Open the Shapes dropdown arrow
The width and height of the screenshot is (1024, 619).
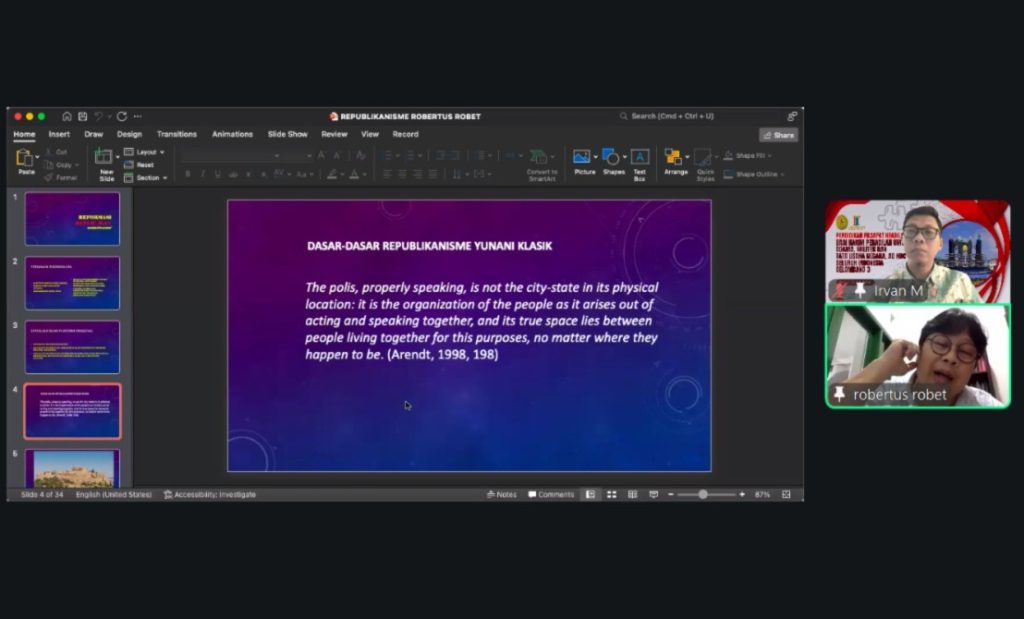[624, 157]
